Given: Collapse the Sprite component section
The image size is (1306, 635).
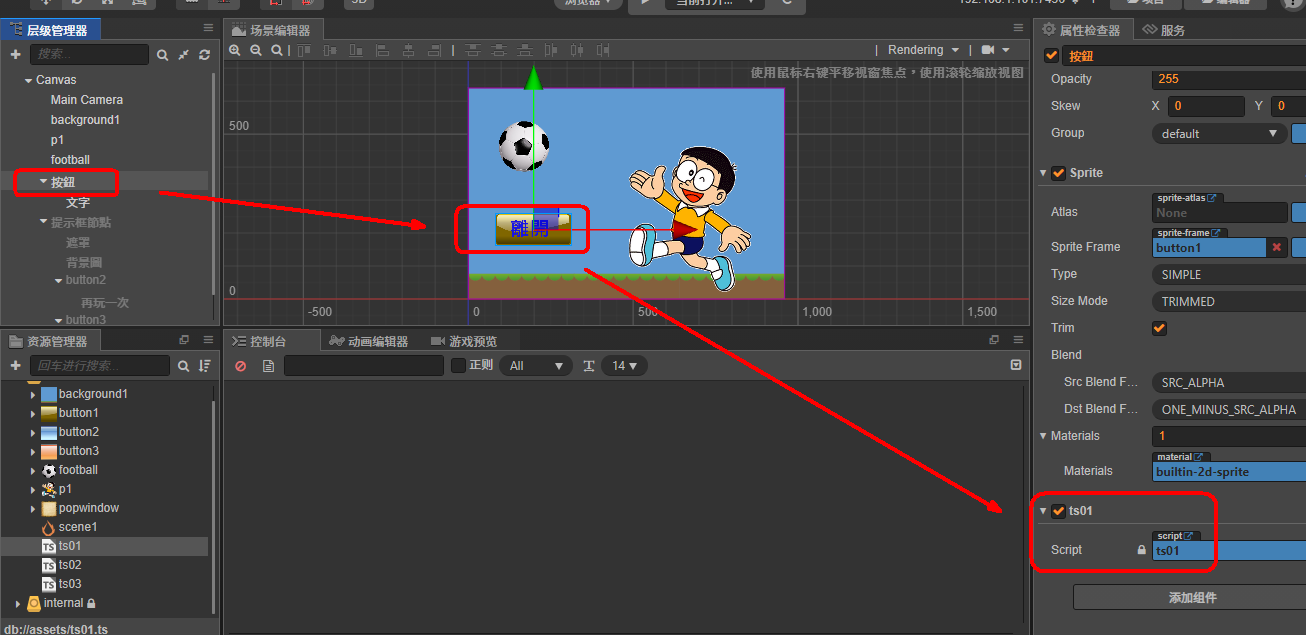Looking at the screenshot, I should (x=1044, y=173).
